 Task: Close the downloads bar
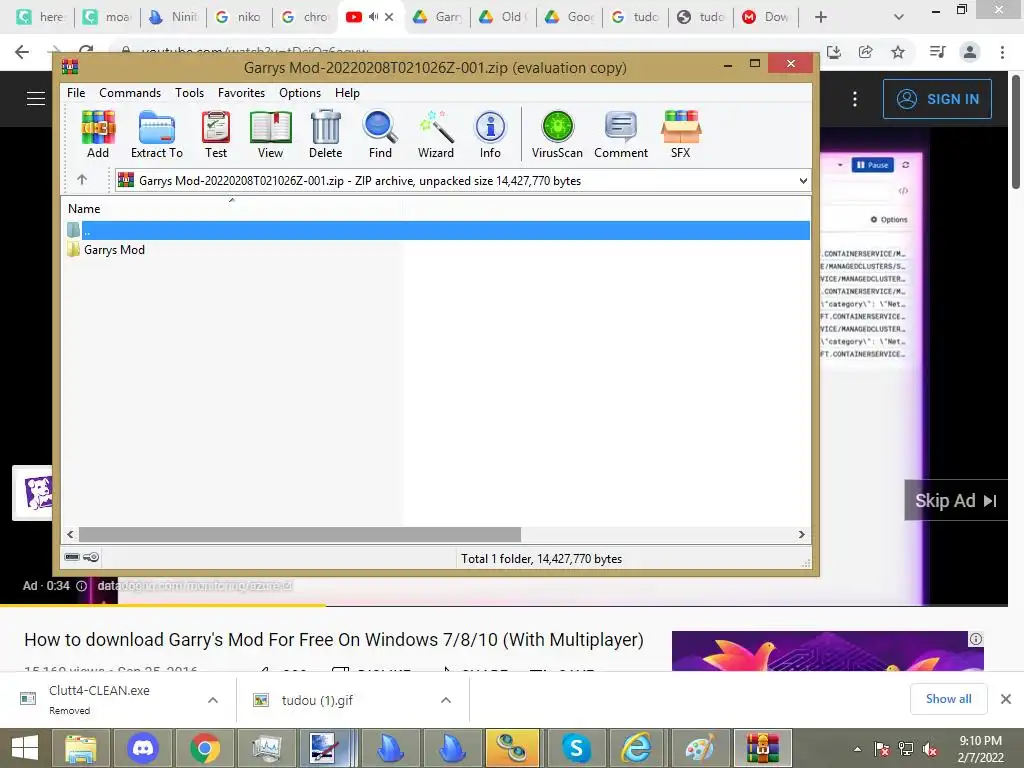1006,699
